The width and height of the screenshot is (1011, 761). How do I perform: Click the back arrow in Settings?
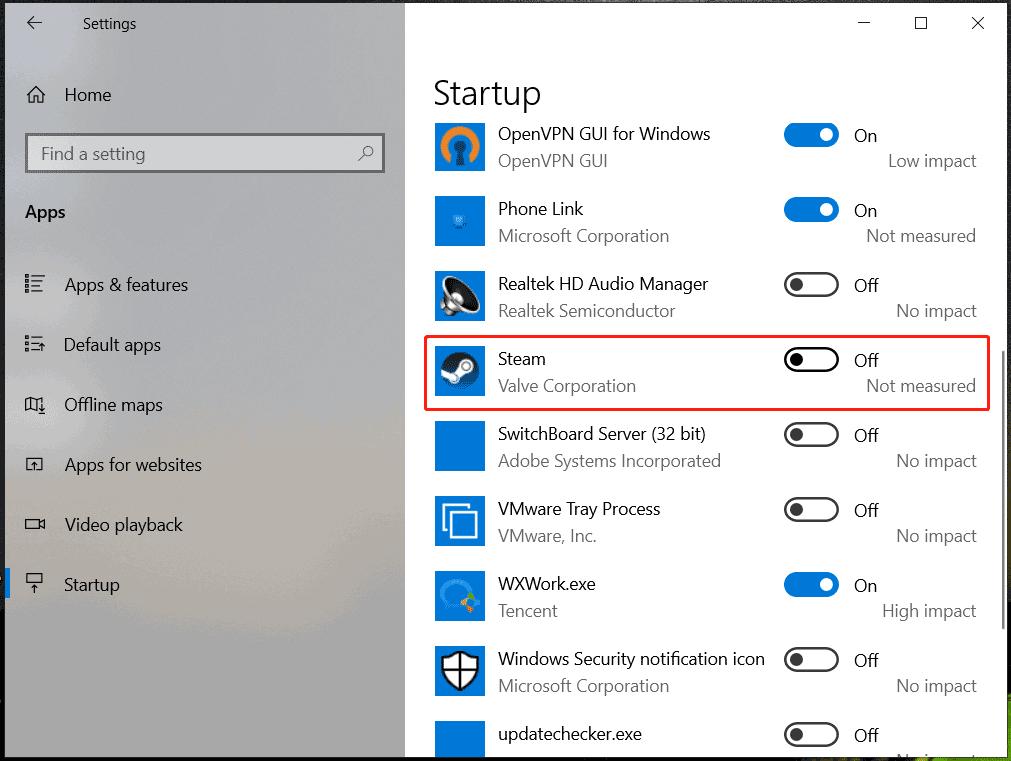pos(35,23)
